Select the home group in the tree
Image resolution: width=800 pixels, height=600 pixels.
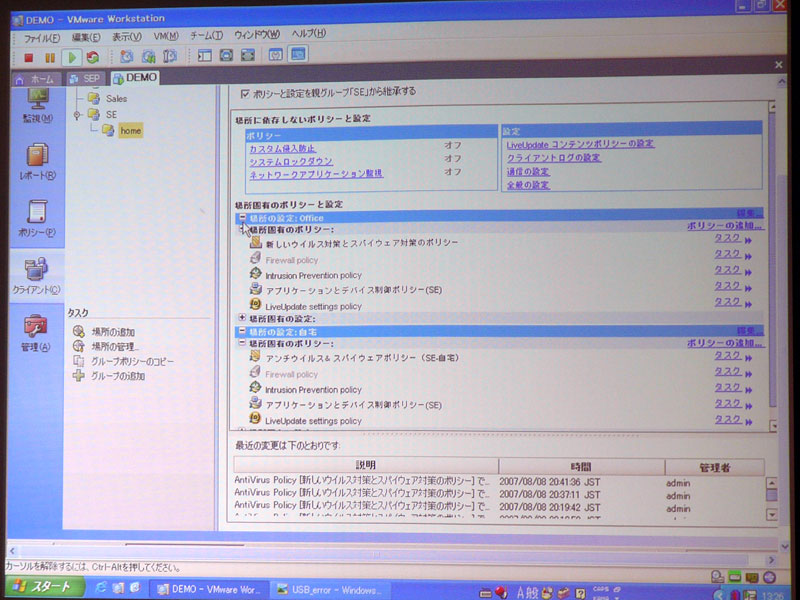(130, 131)
